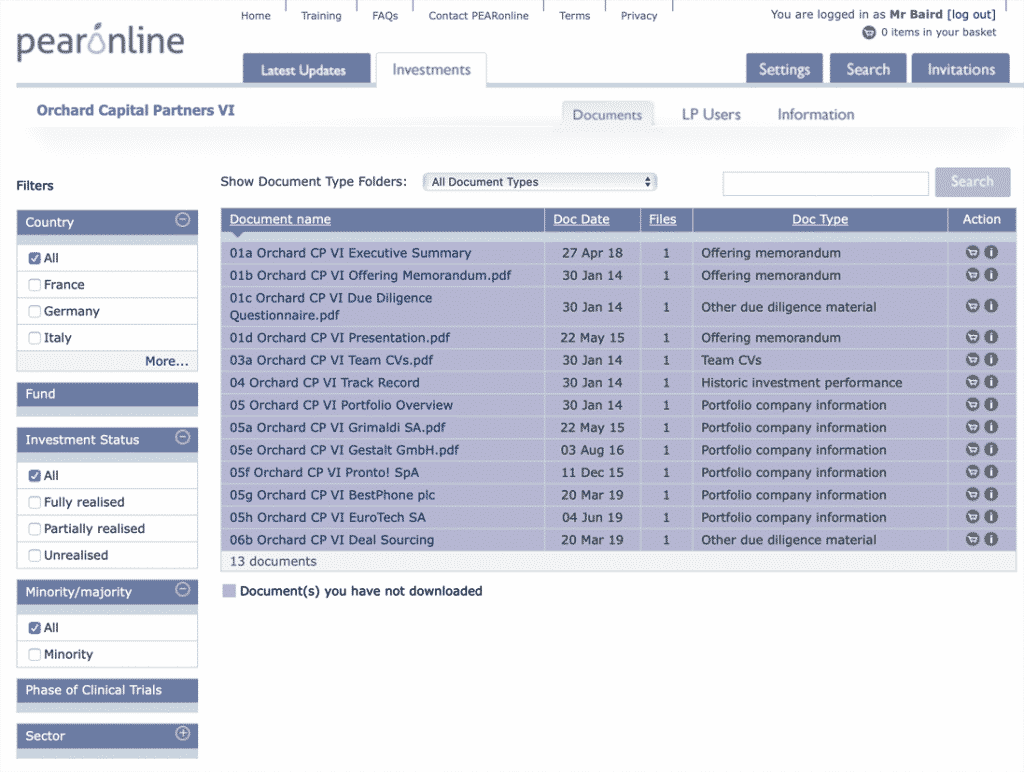Screen dimensions: 1024x772
Task: Sort by the Doc Type column
Action: pyautogui.click(x=820, y=219)
